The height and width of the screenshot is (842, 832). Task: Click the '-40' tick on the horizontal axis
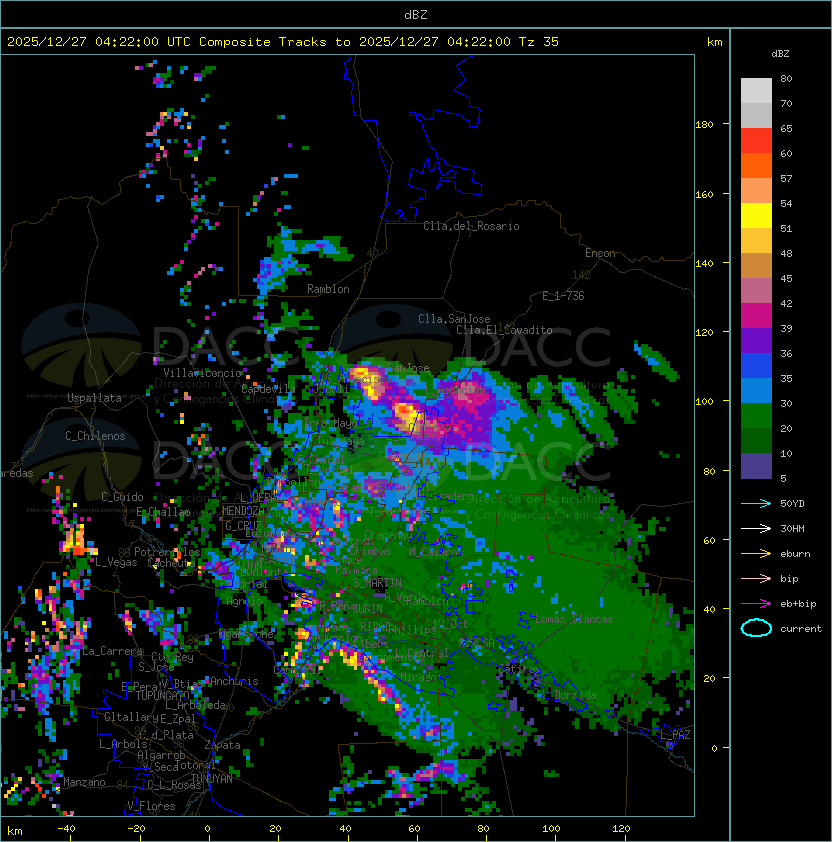click(66, 829)
